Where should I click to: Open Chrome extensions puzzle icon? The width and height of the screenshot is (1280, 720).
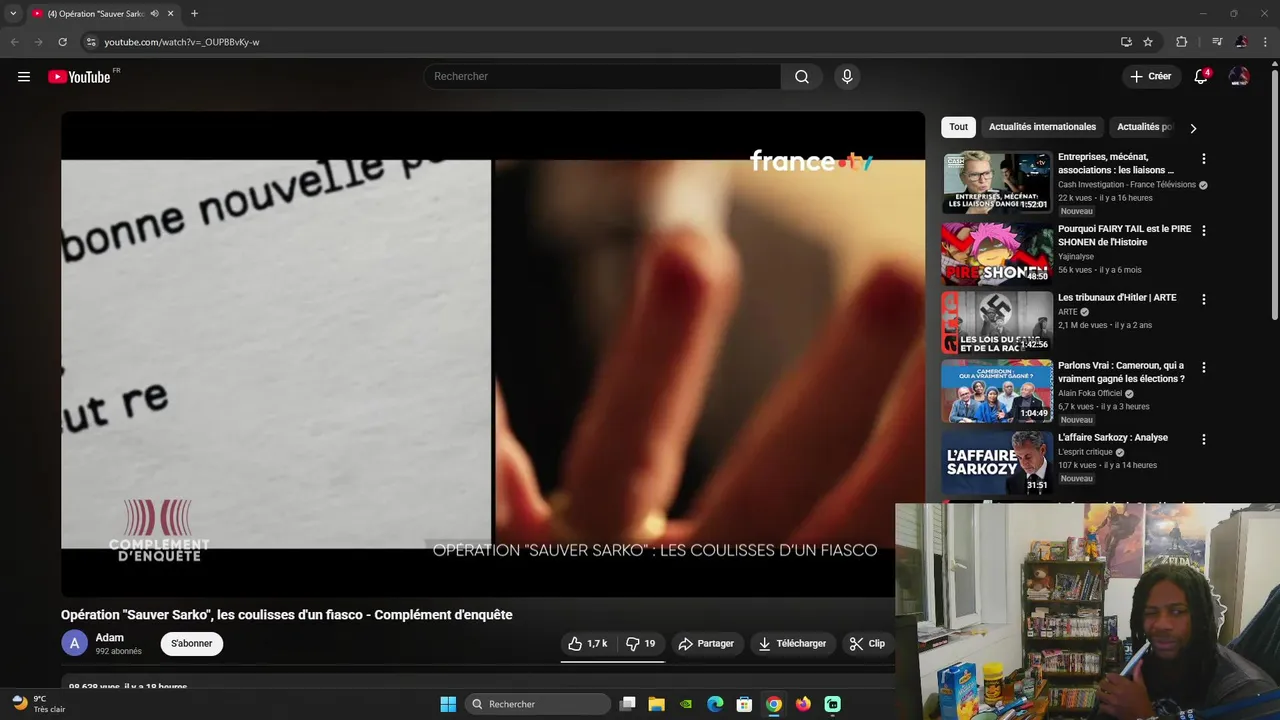click(x=1182, y=42)
